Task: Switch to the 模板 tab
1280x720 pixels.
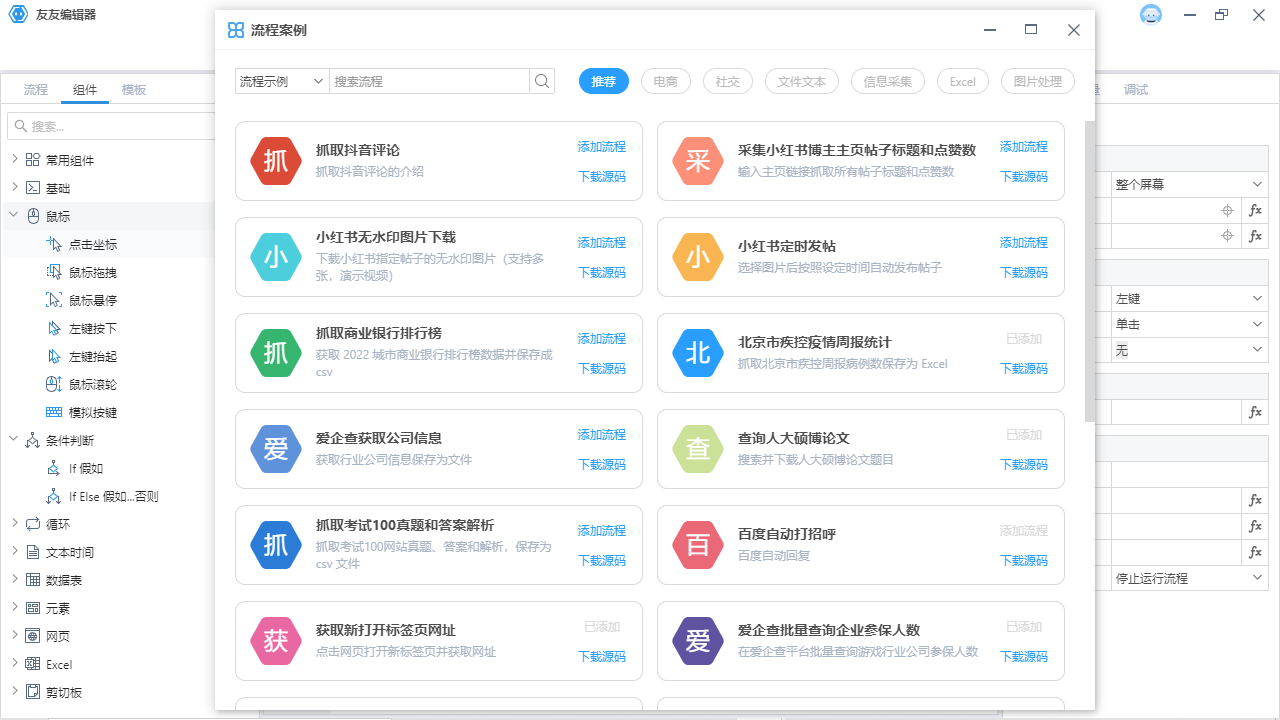Action: [134, 89]
